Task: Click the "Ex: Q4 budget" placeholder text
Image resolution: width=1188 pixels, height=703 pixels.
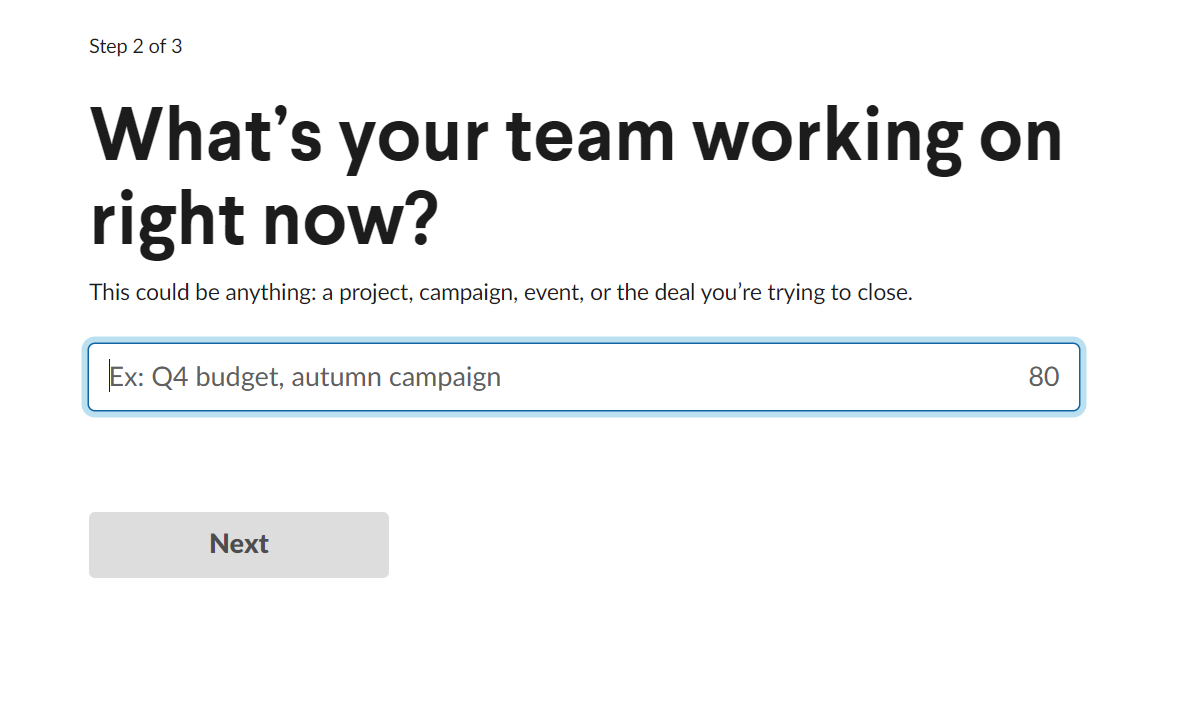Action: [197, 376]
